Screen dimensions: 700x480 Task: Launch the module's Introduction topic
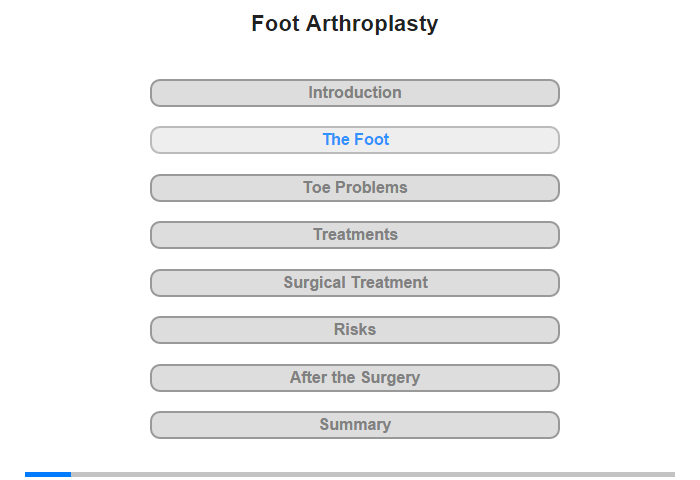point(354,93)
